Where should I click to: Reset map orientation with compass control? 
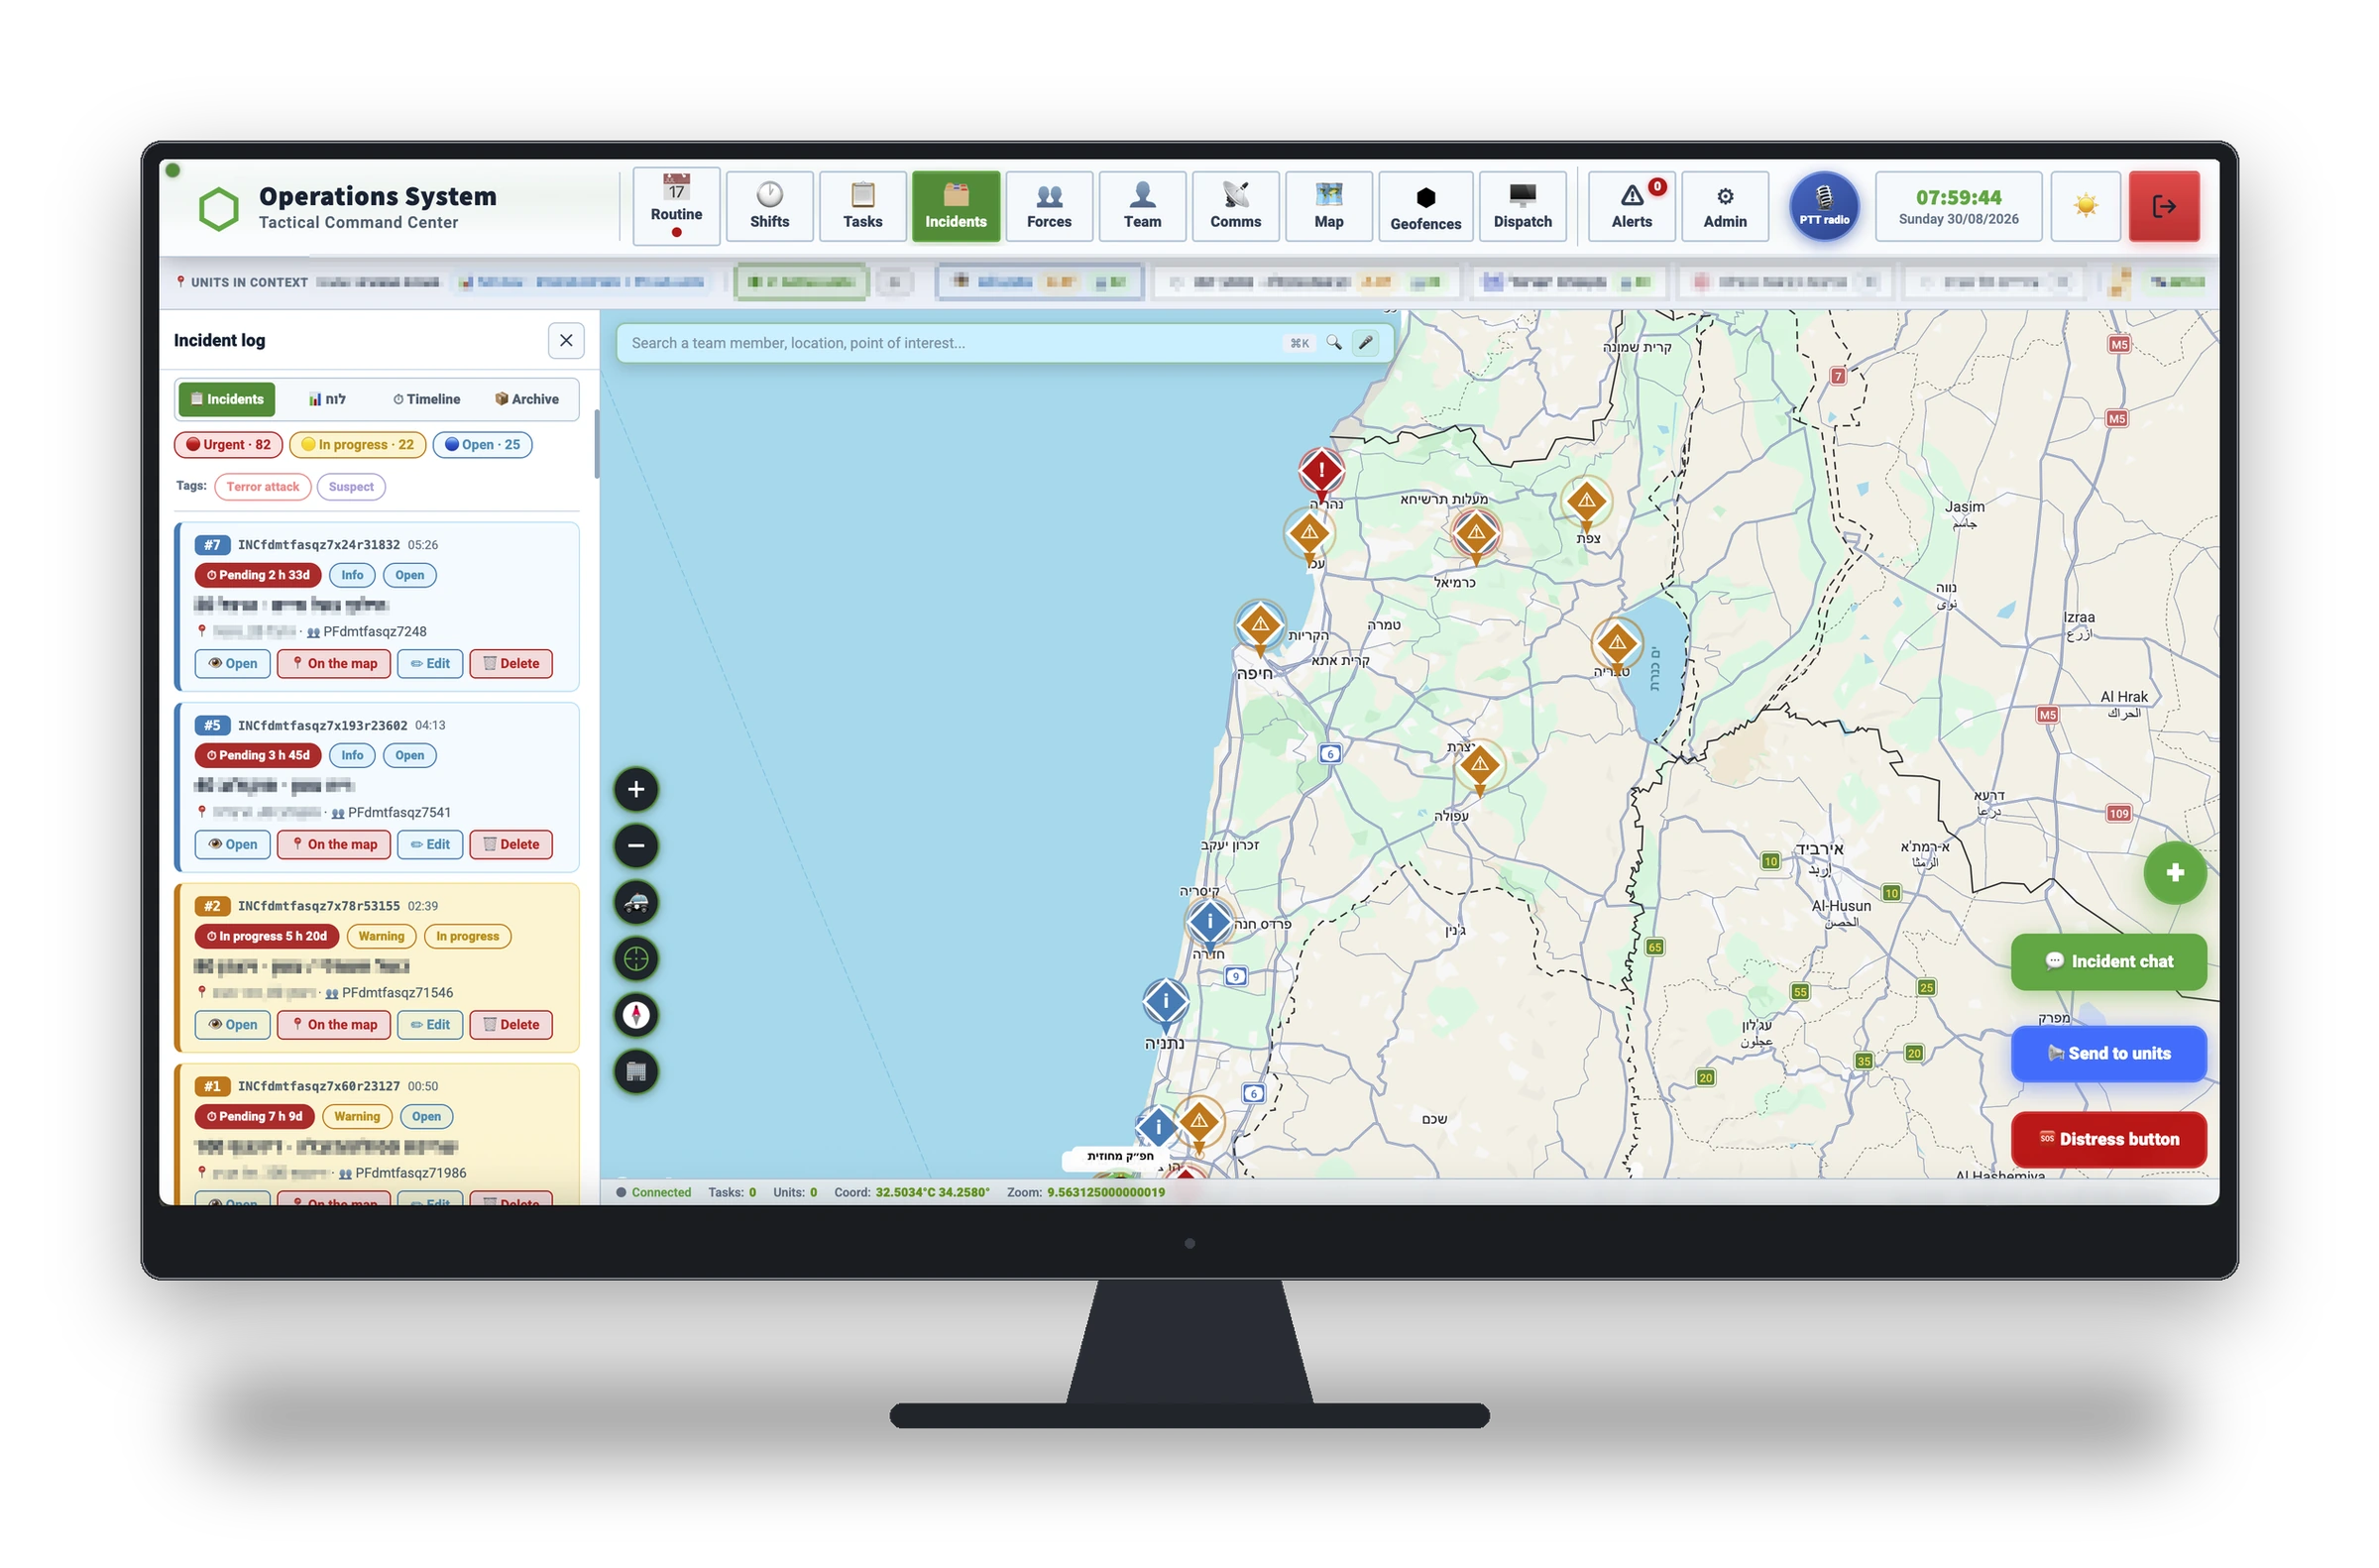click(x=636, y=1015)
